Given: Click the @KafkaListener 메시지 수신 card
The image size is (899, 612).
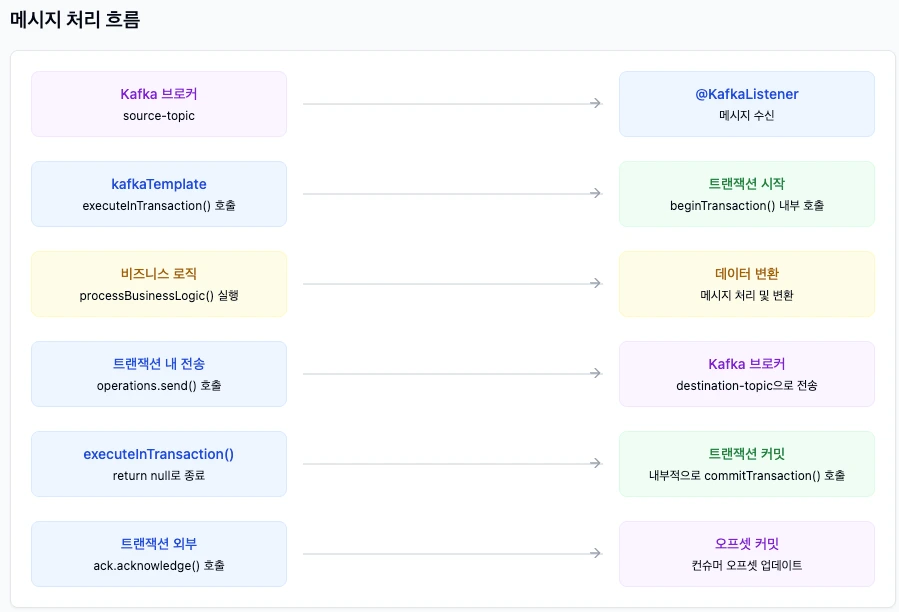Looking at the screenshot, I should click(746, 103).
